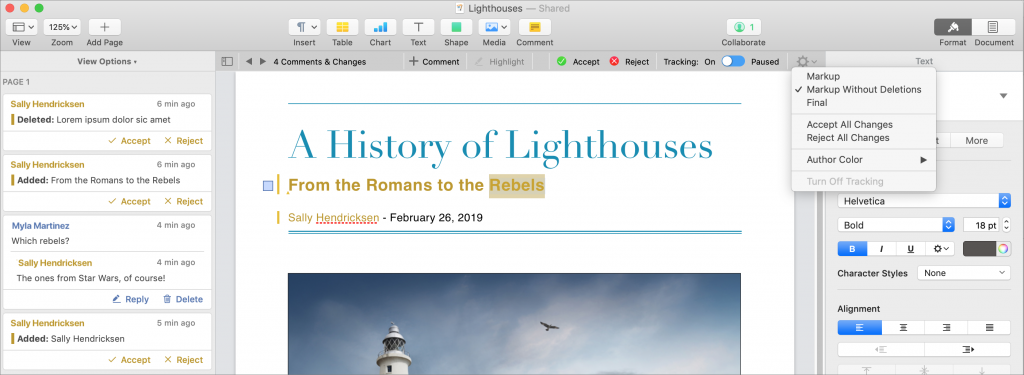Image resolution: width=1024 pixels, height=375 pixels.
Task: Reject the deleted Lorem ipsum change
Action: [x=183, y=140]
